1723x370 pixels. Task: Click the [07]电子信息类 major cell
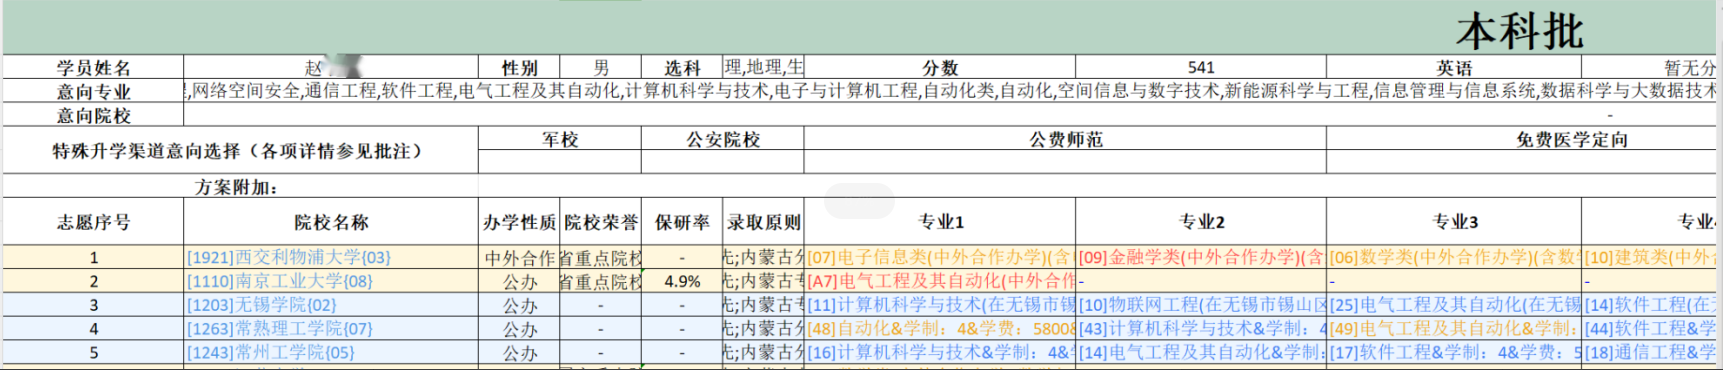940,257
